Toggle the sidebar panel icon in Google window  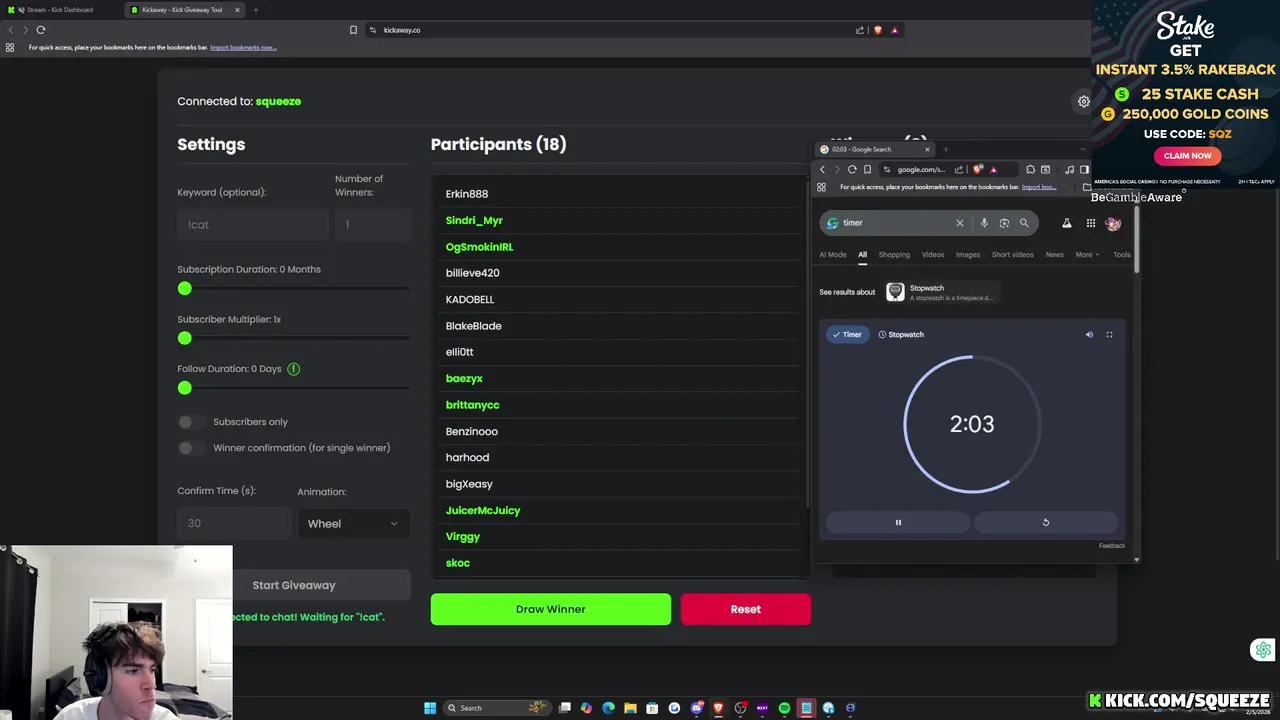(1084, 170)
